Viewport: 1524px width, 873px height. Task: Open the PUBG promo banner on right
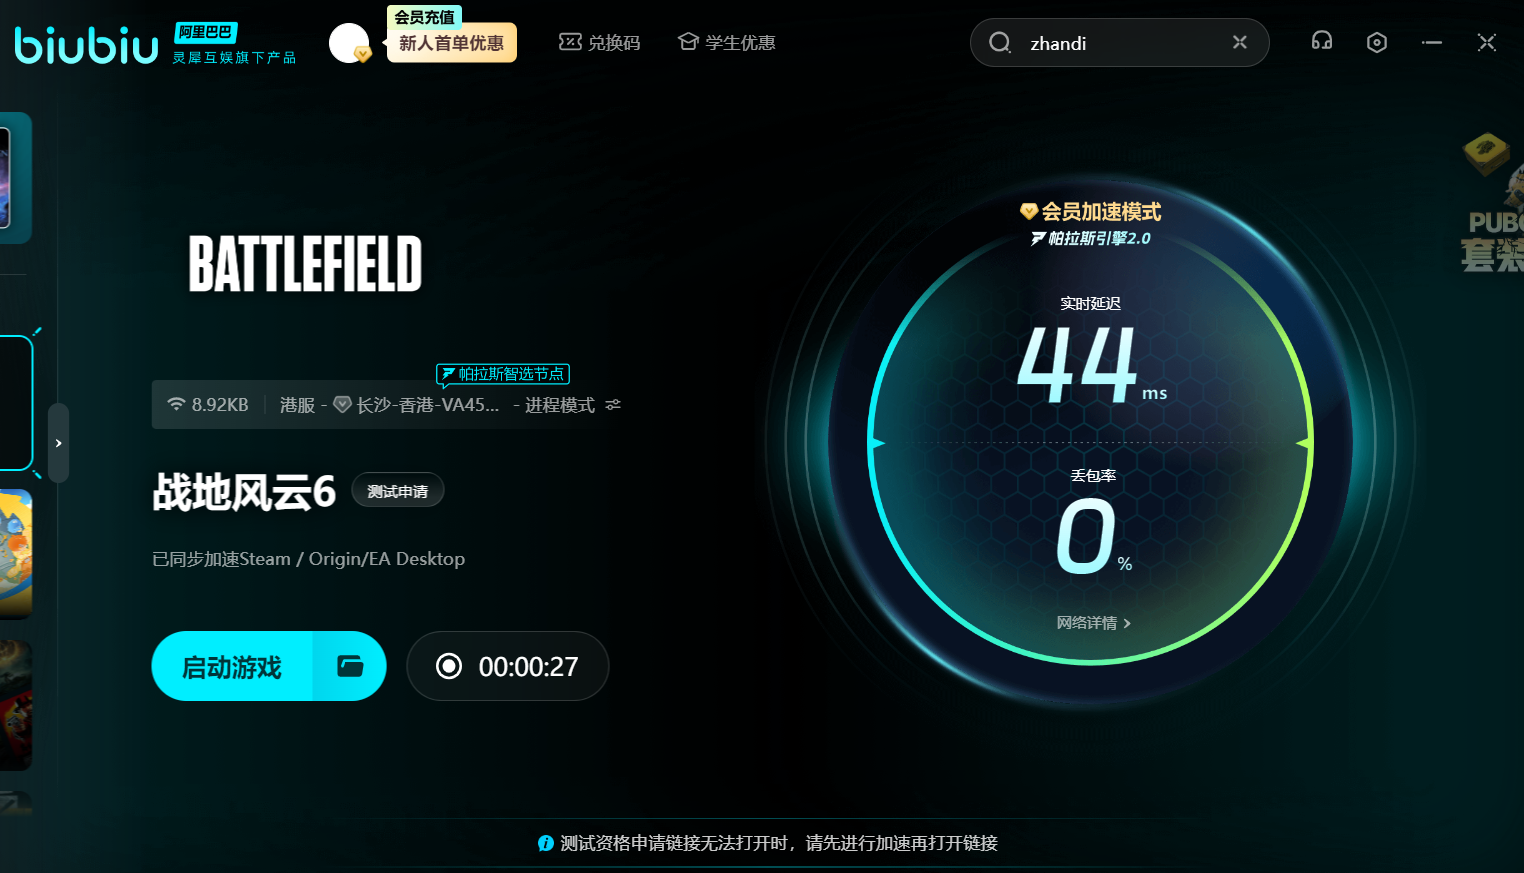pos(1493,203)
